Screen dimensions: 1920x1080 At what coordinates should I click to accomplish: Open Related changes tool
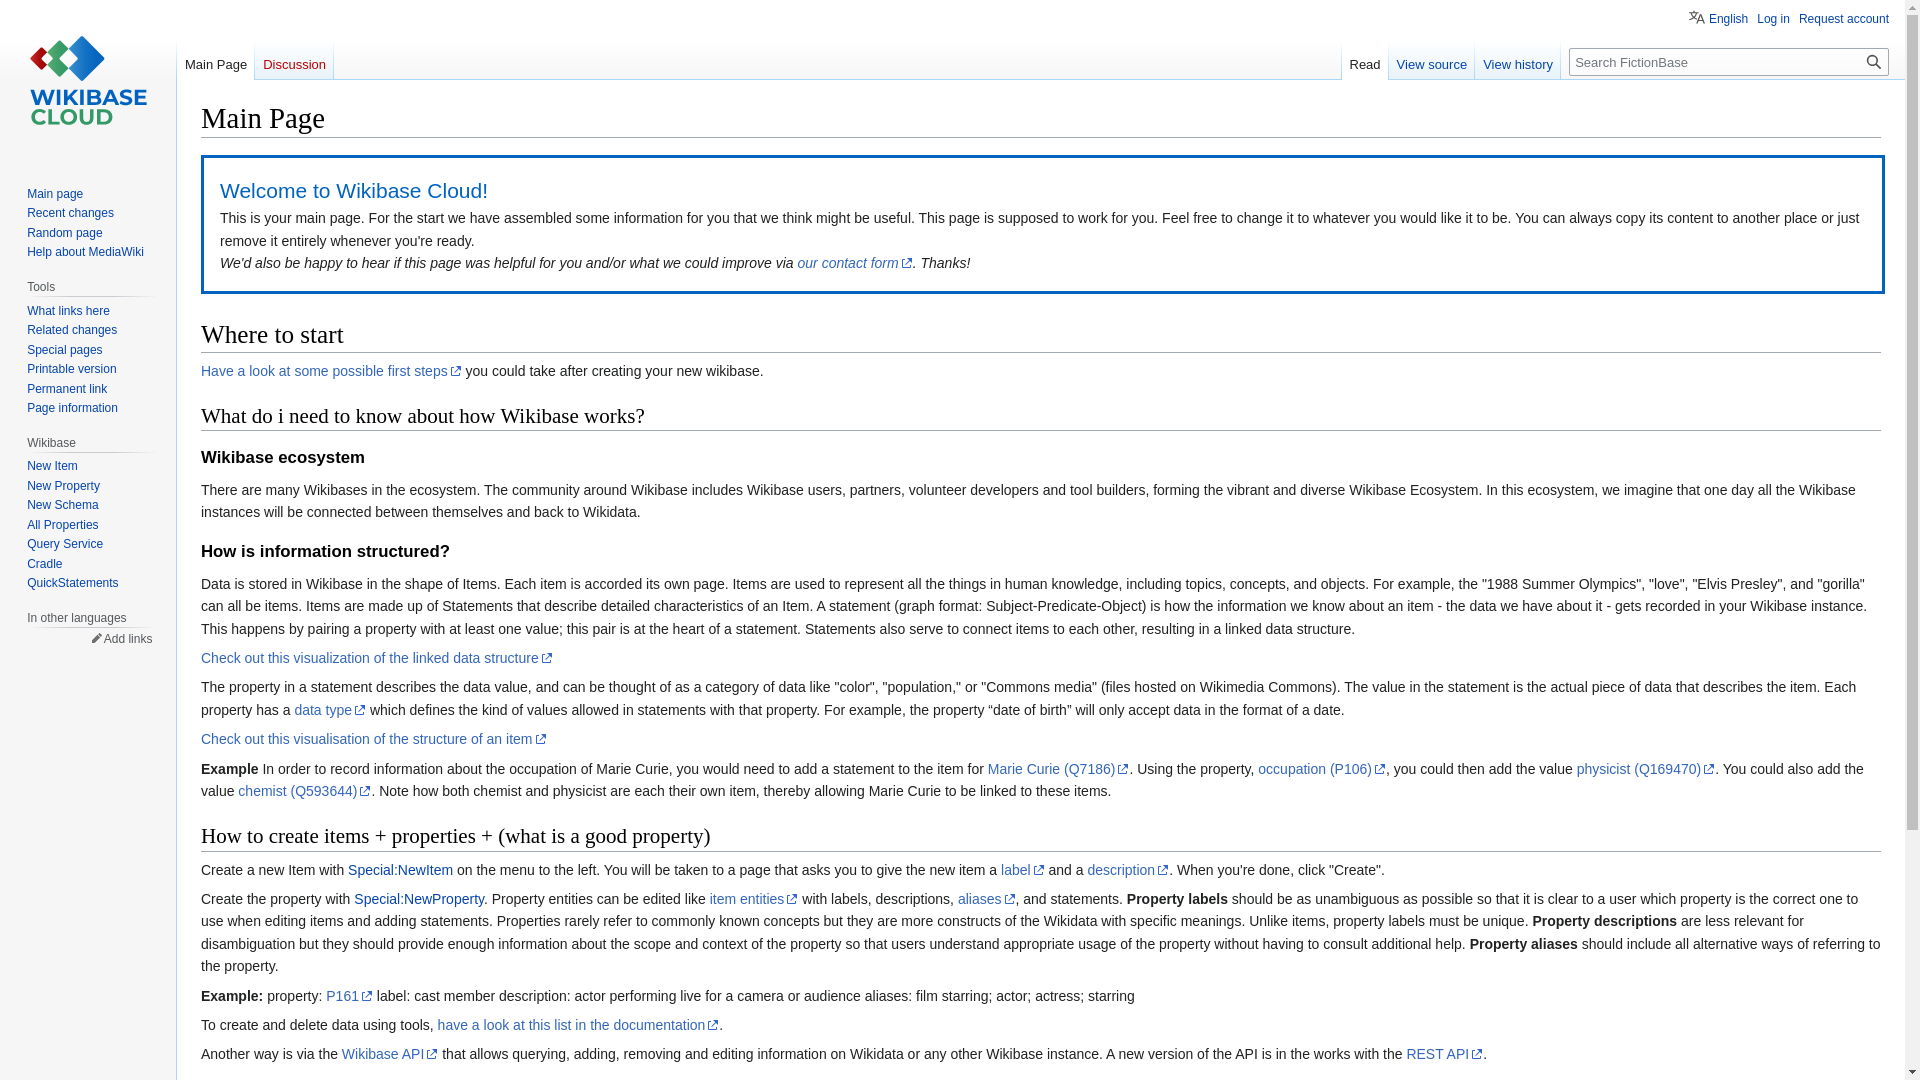[72, 330]
